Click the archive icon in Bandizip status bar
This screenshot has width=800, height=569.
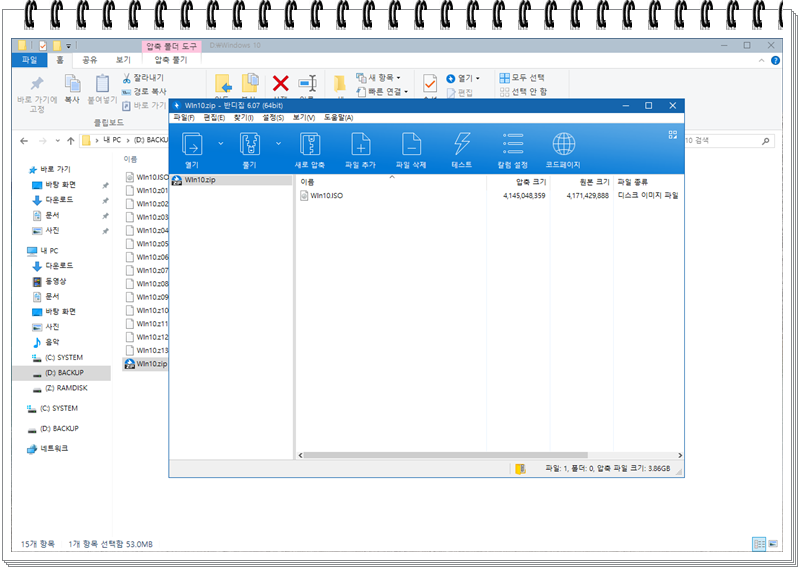click(x=520, y=468)
